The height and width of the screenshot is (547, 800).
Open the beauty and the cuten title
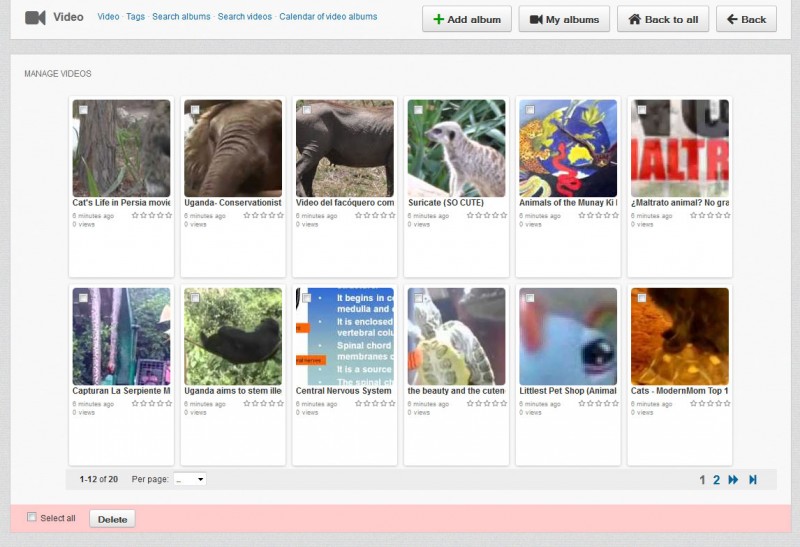[x=456, y=391]
